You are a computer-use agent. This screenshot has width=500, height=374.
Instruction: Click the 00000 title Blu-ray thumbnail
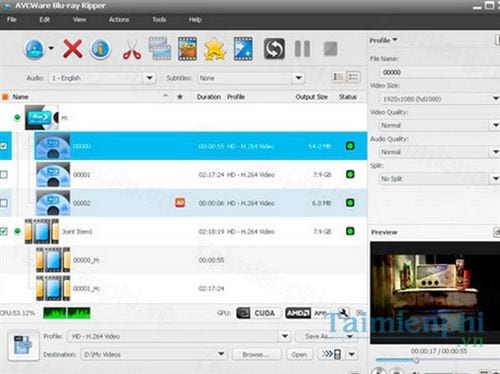[53, 146]
